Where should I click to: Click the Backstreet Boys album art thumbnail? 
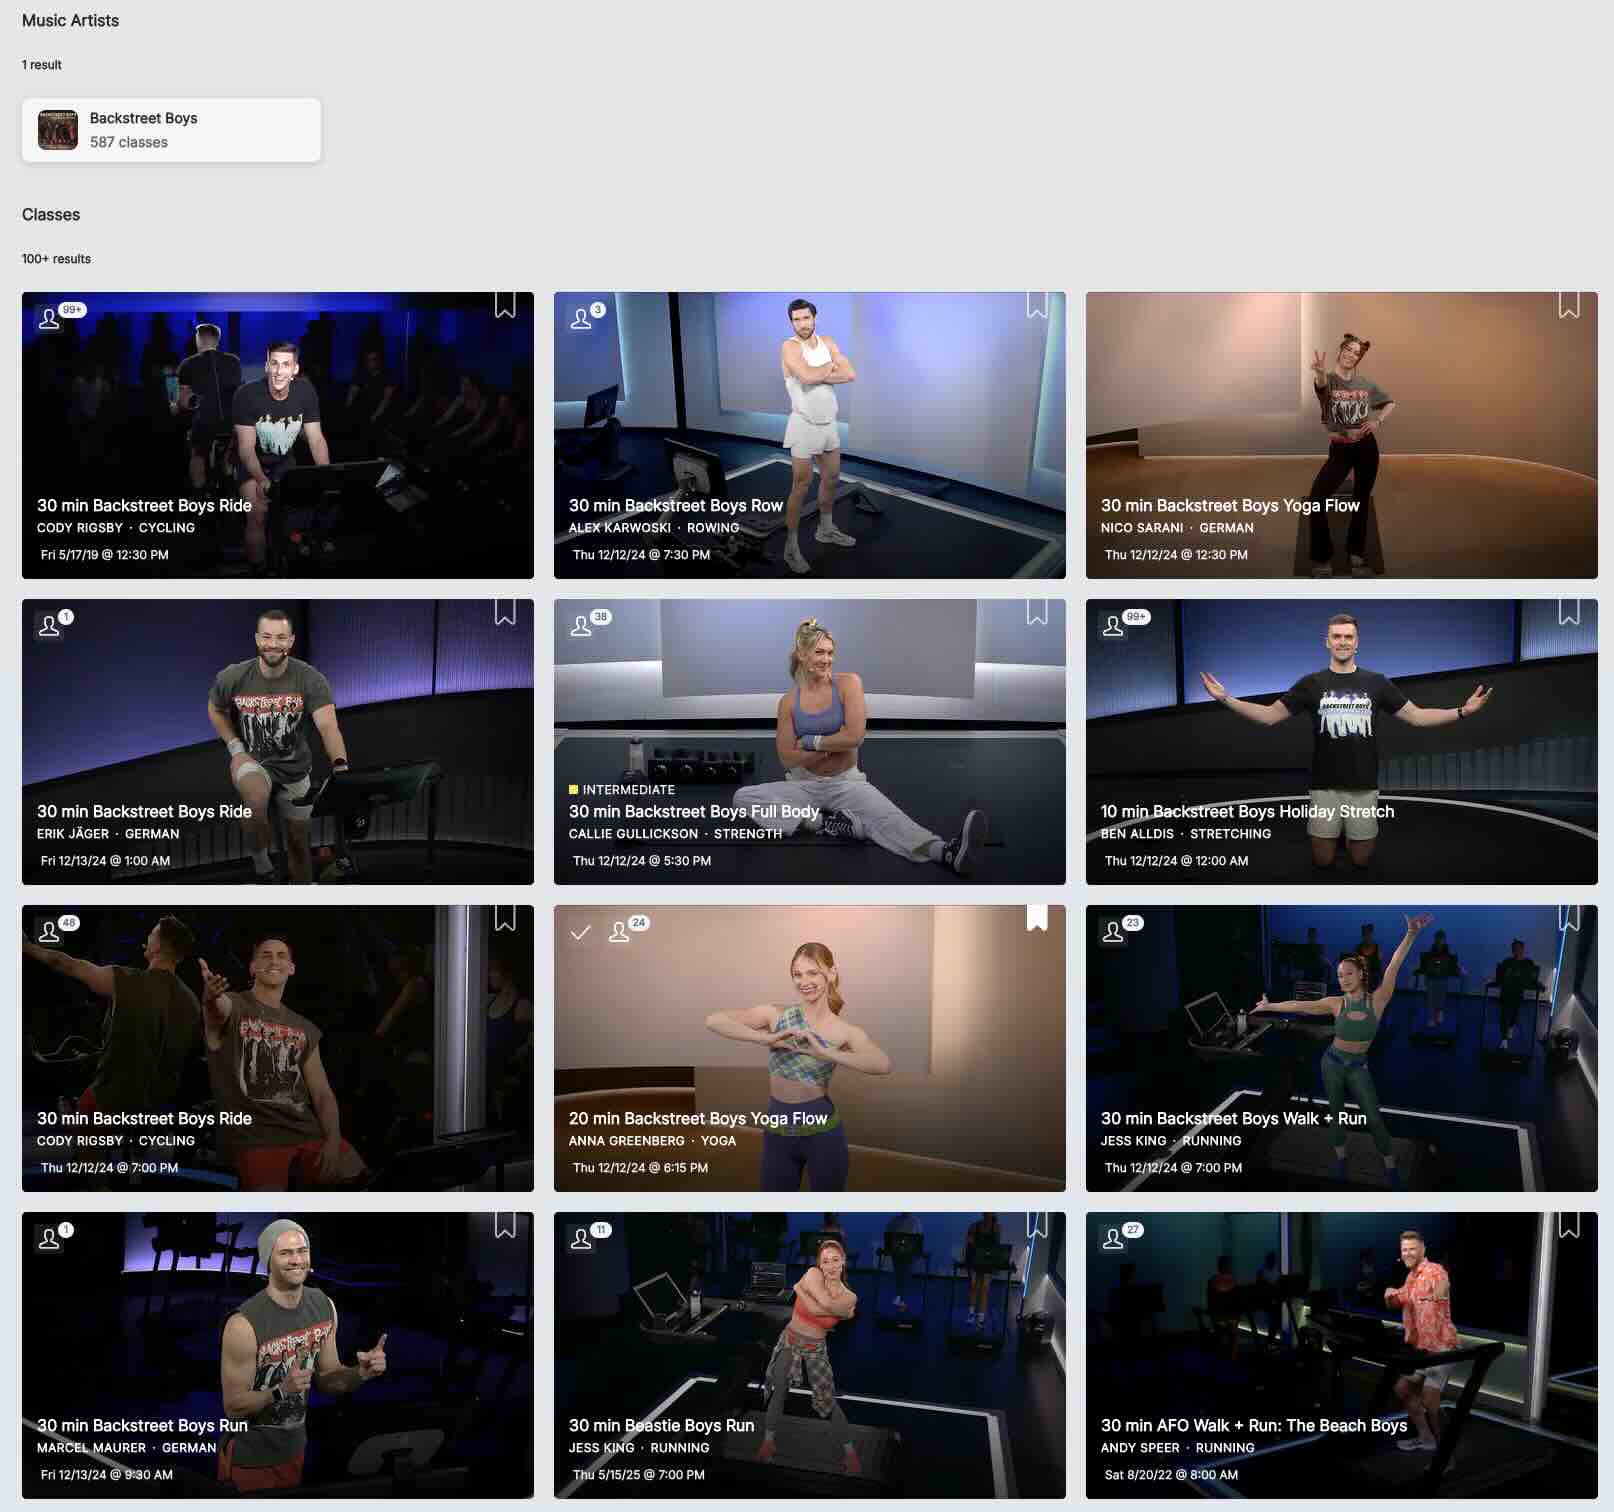58,130
